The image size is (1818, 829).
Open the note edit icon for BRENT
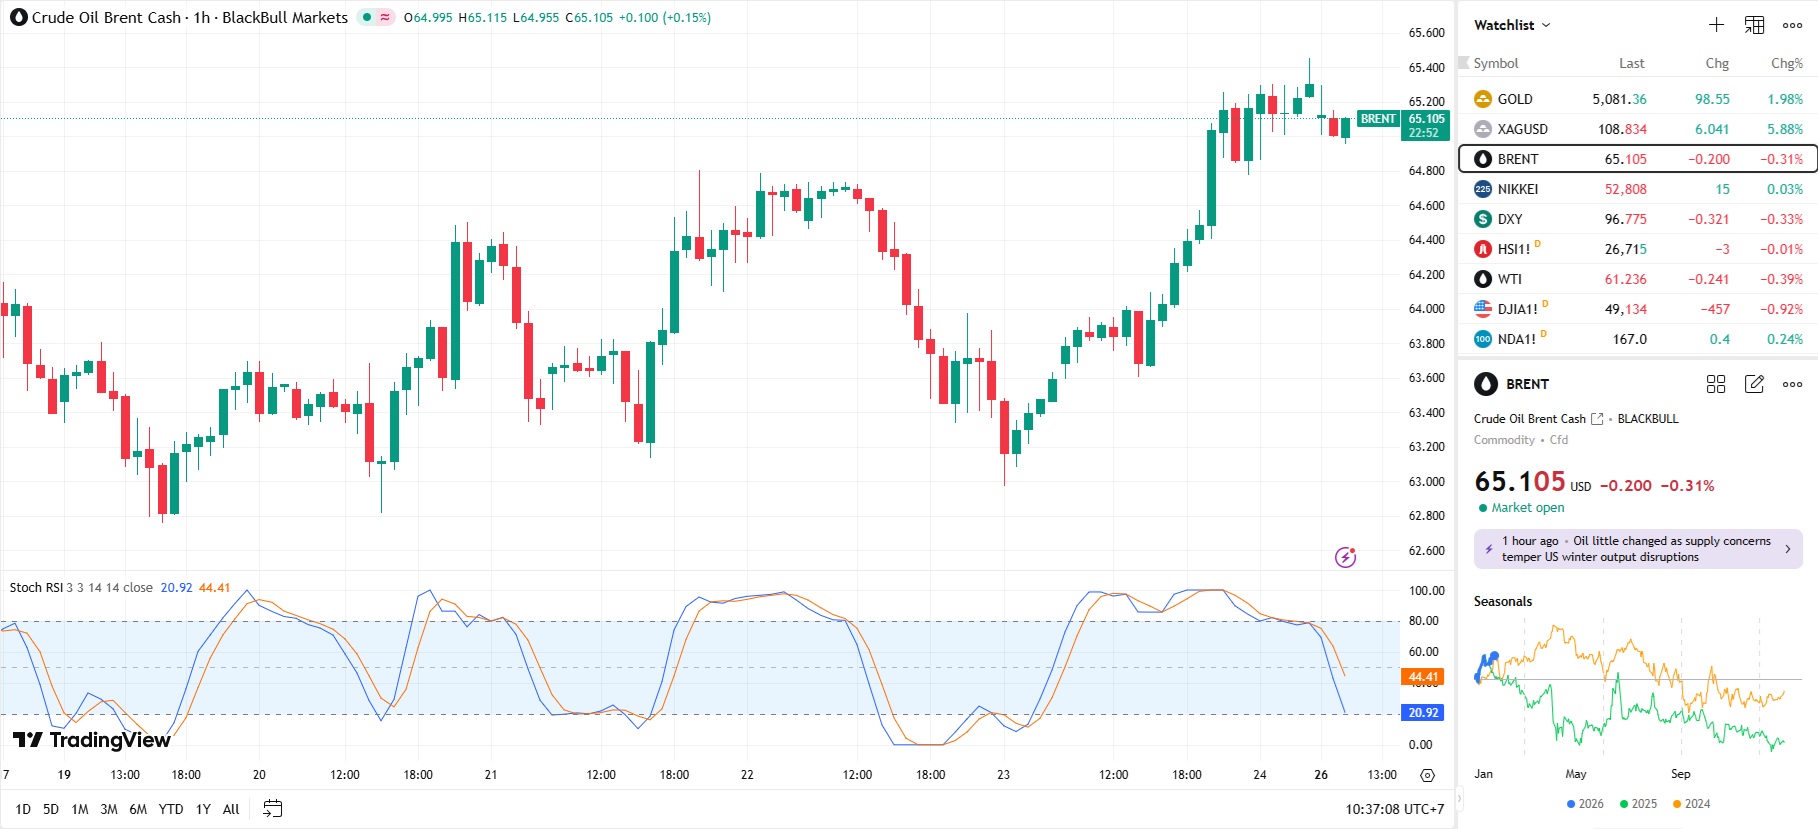point(1754,384)
